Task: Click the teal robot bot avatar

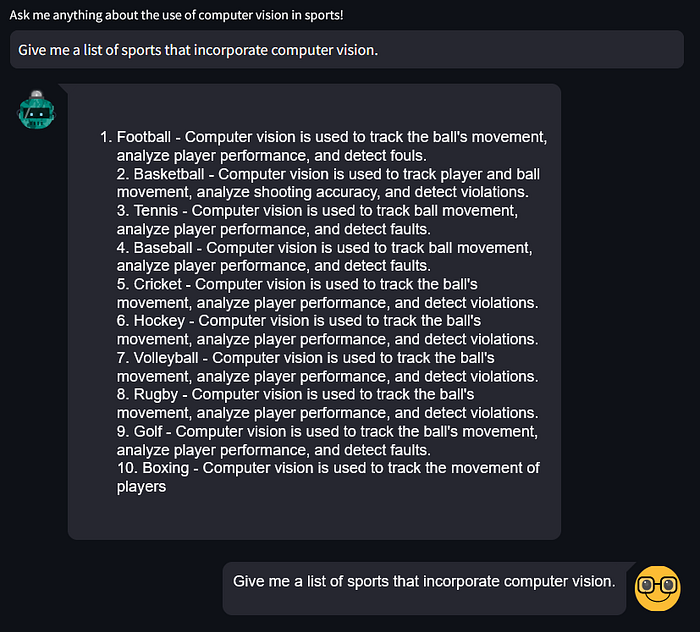Action: coord(37,110)
